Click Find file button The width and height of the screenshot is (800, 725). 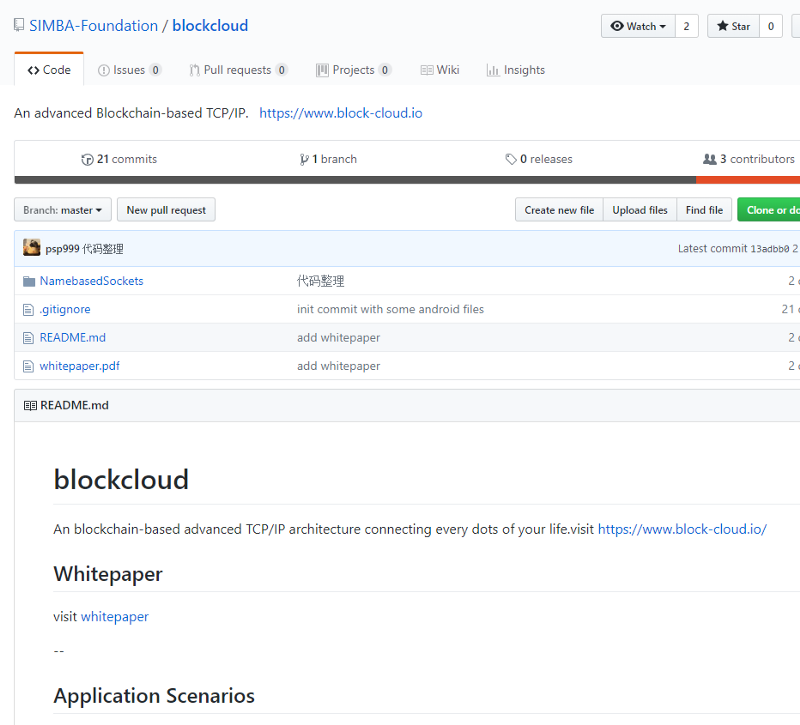[704, 210]
